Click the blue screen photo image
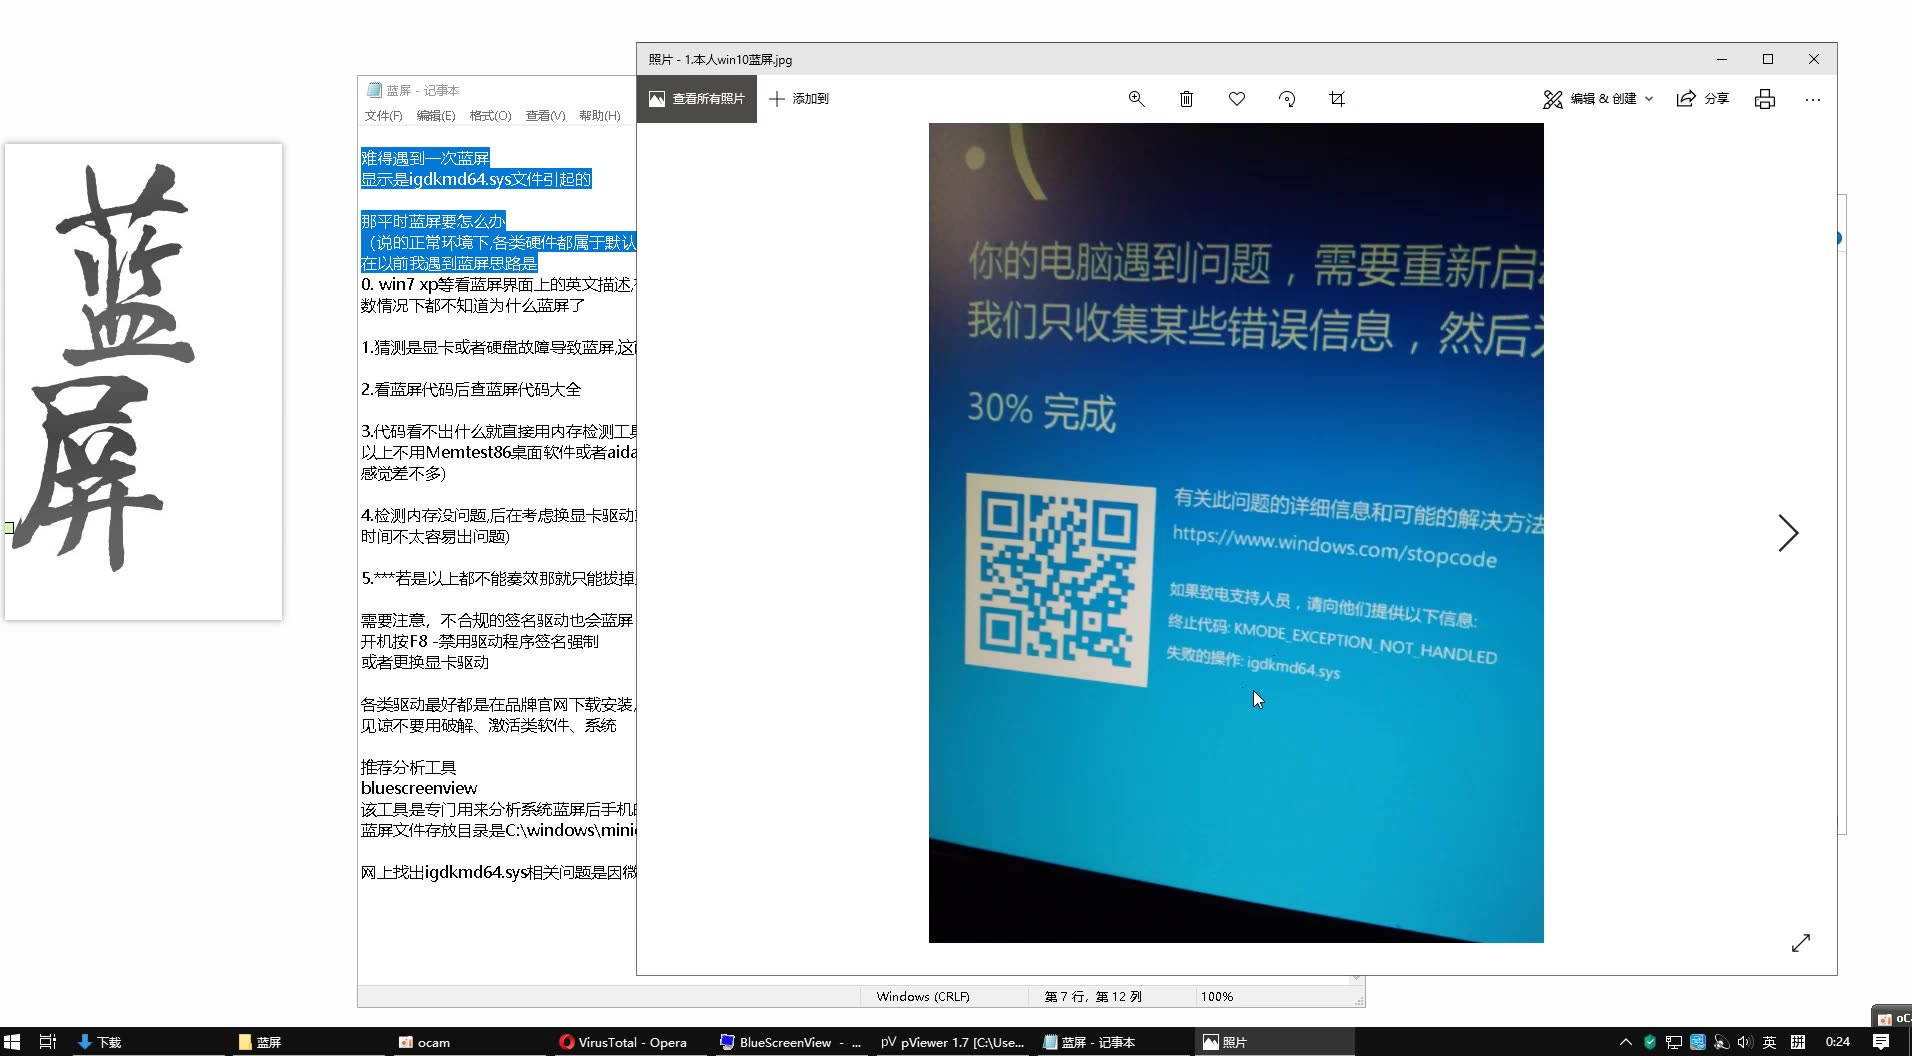The height and width of the screenshot is (1056, 1912). click(x=1236, y=533)
